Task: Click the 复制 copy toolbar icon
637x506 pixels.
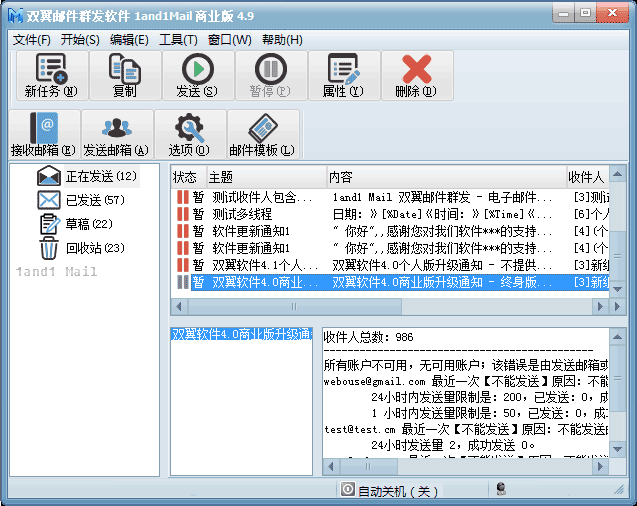Action: [125, 76]
